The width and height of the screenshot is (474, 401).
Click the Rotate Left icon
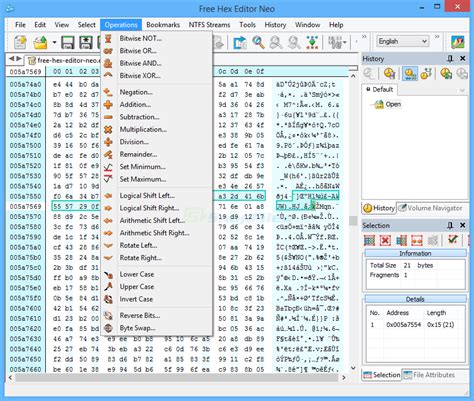(108, 245)
